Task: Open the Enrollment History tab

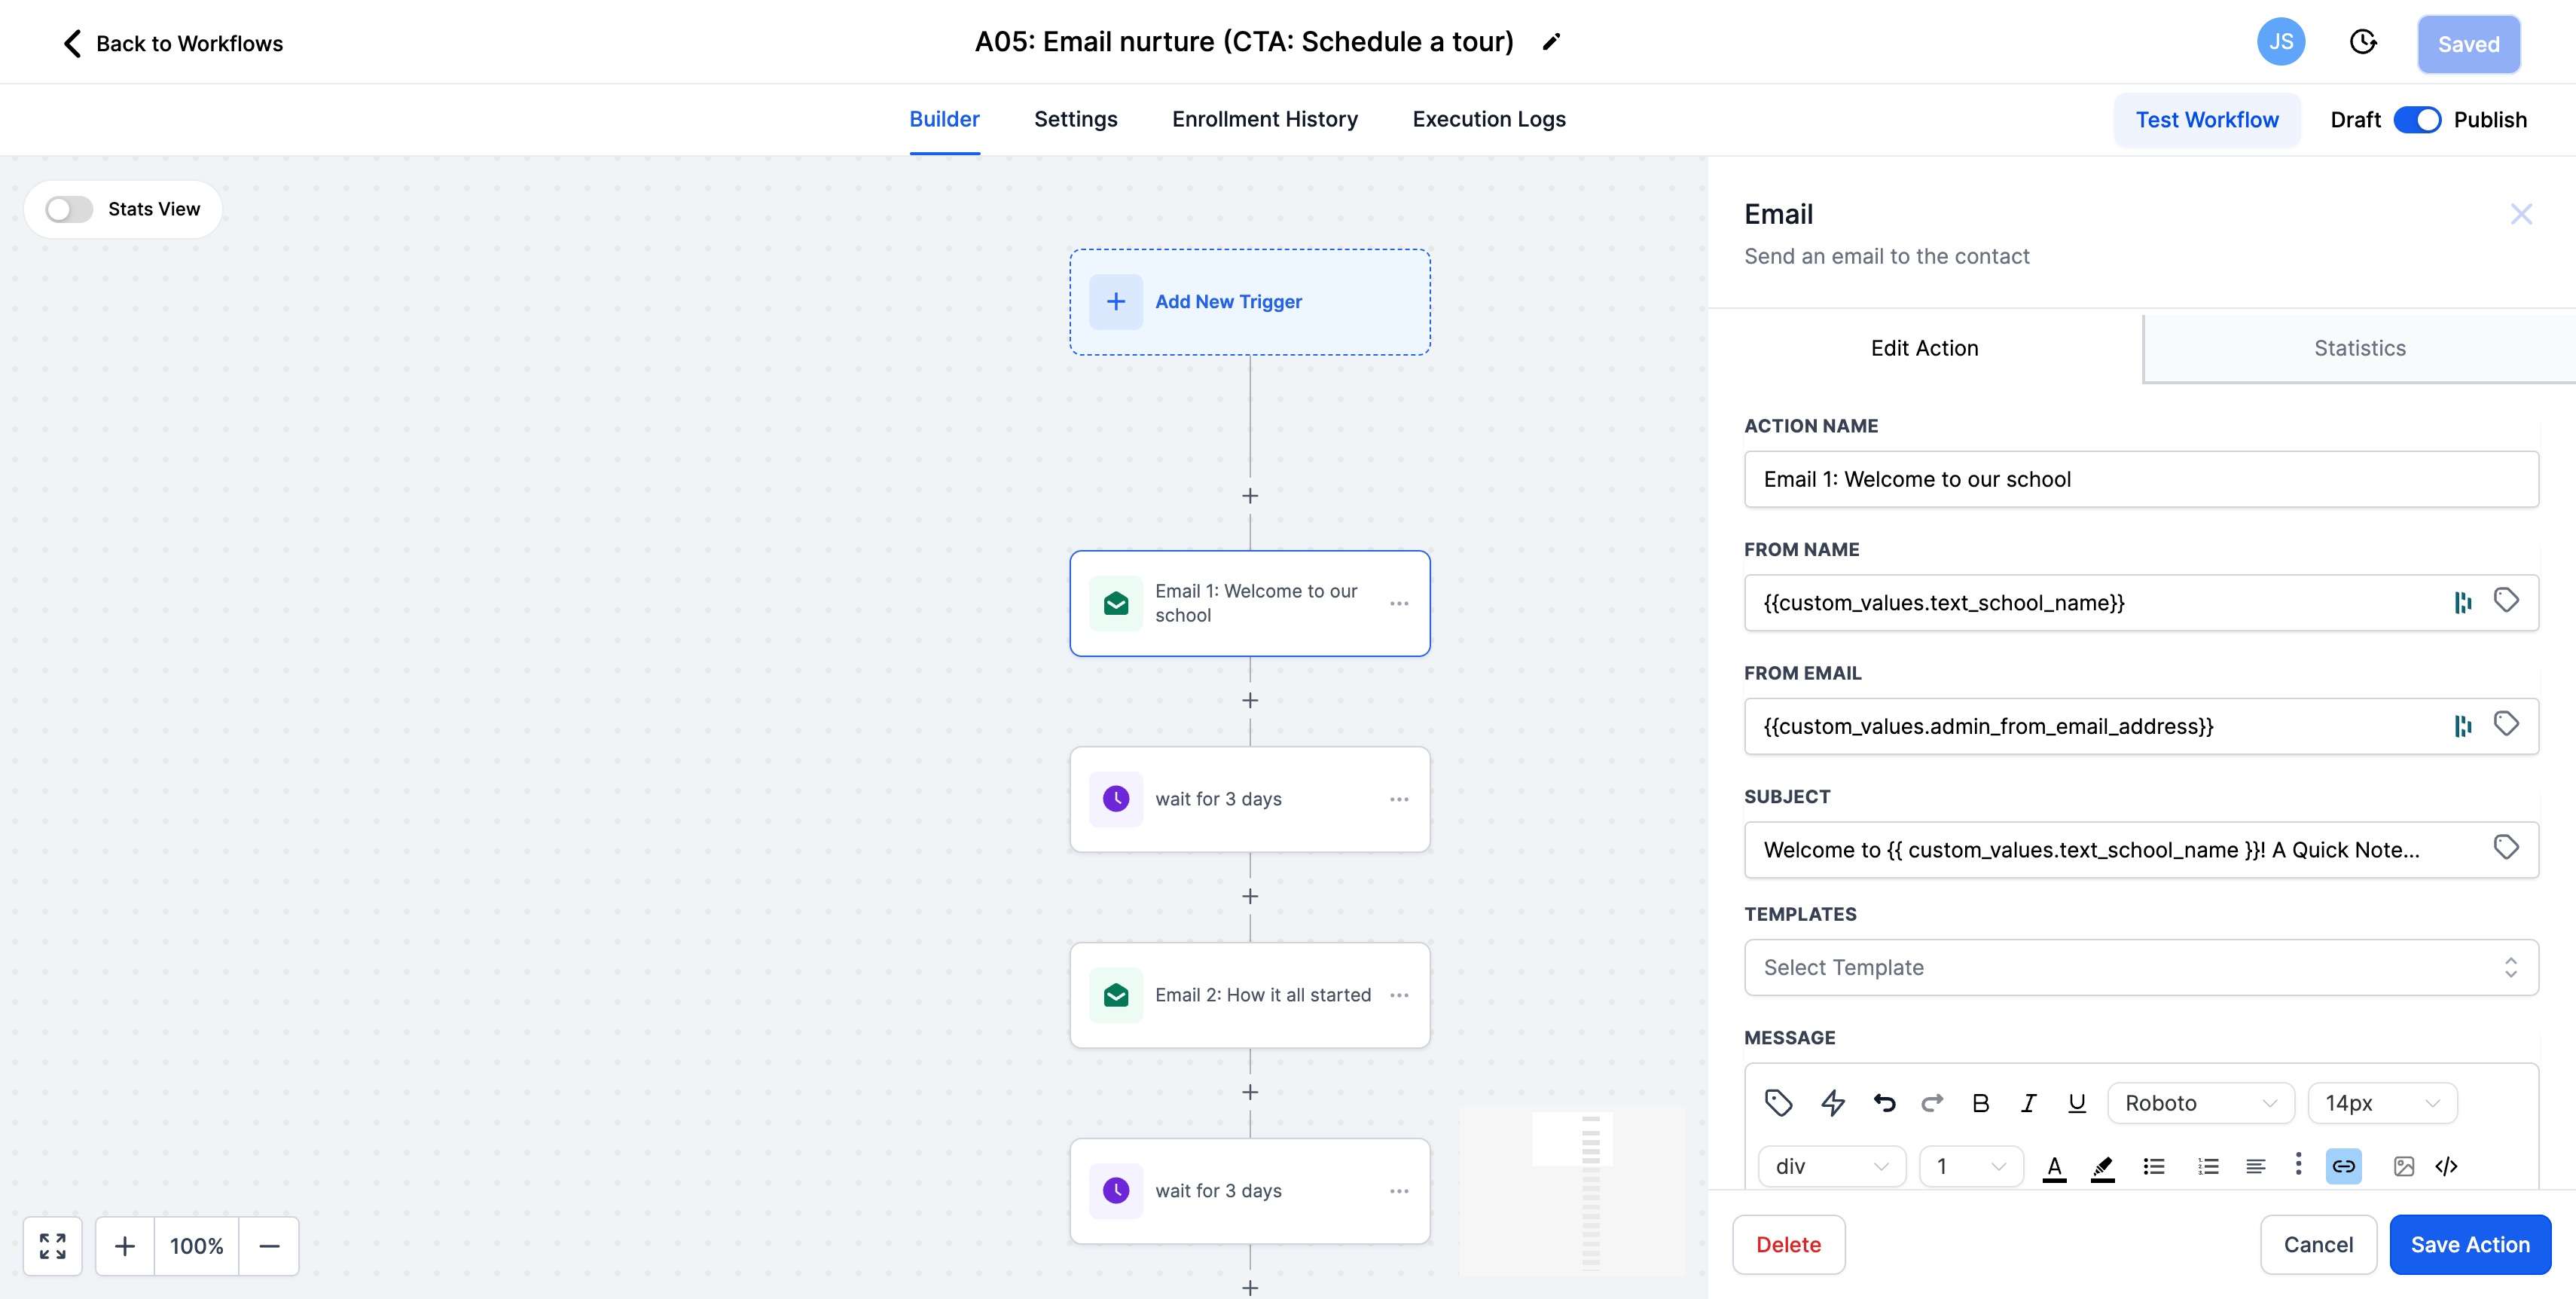Action: [x=1265, y=119]
